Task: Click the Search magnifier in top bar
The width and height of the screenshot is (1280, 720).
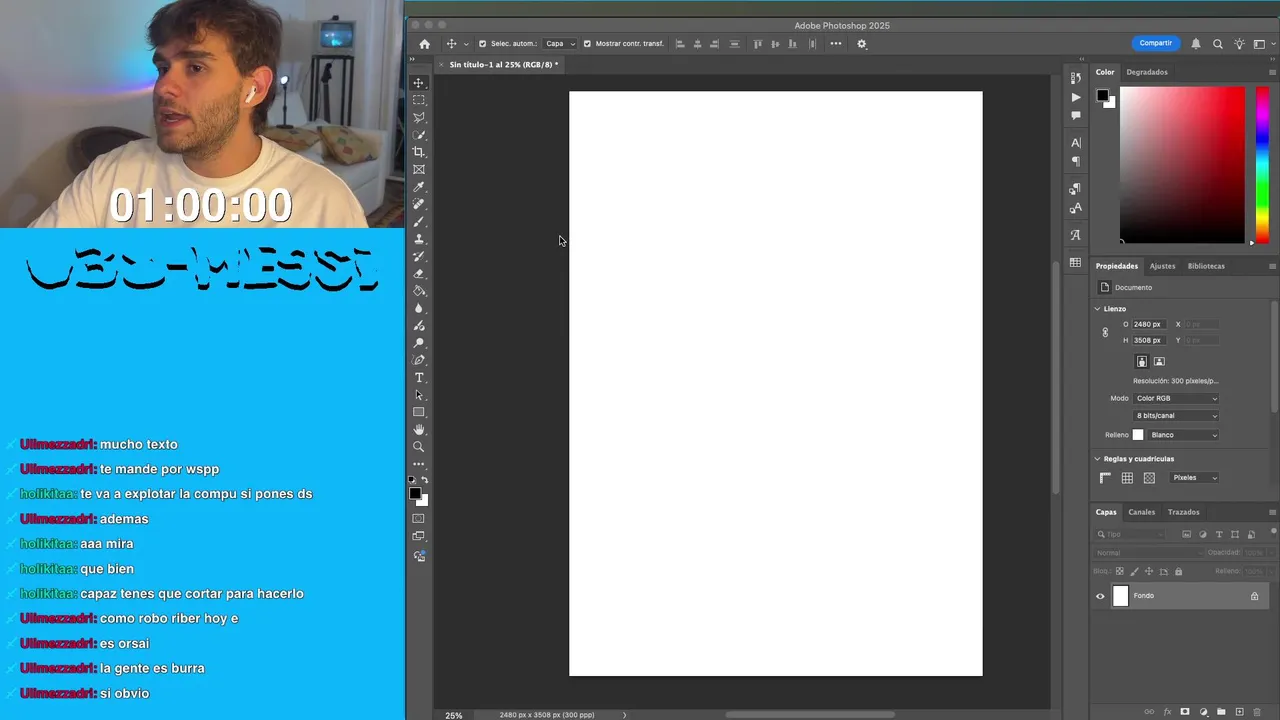Action: click(x=1218, y=44)
